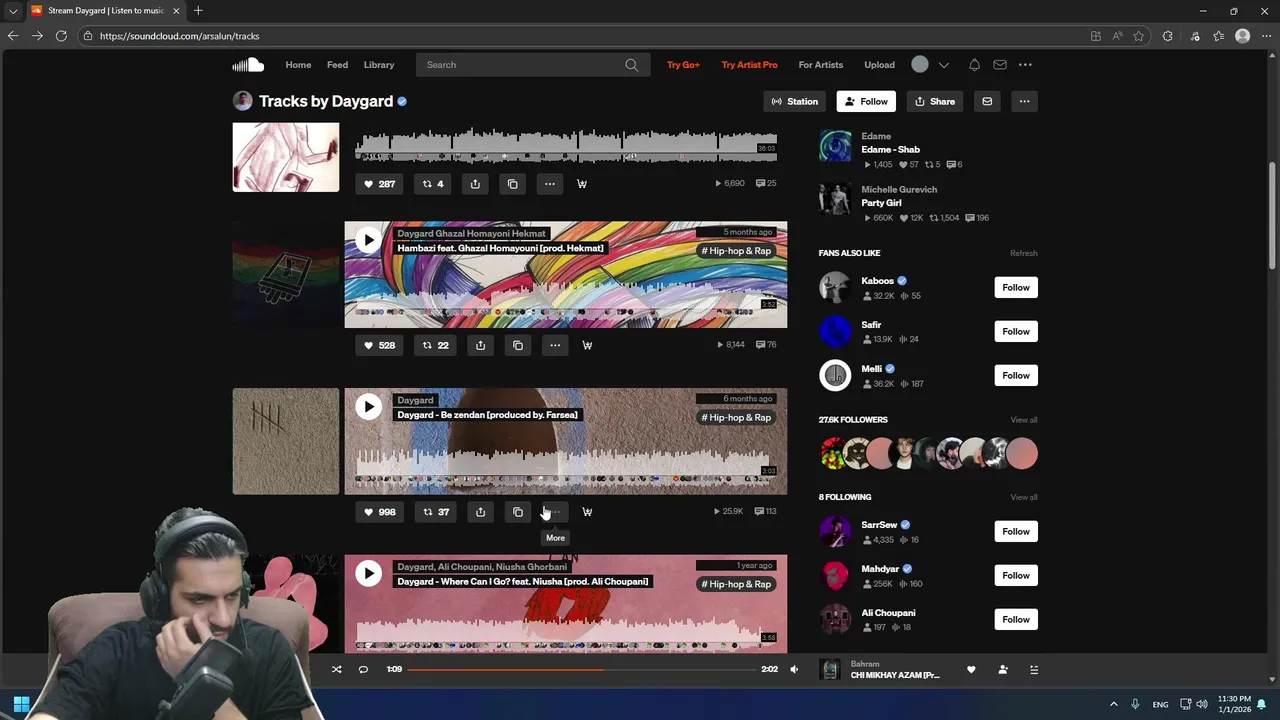Image resolution: width=1280 pixels, height=720 pixels.
Task: Seek within the Be zendan waveform
Action: 566,468
